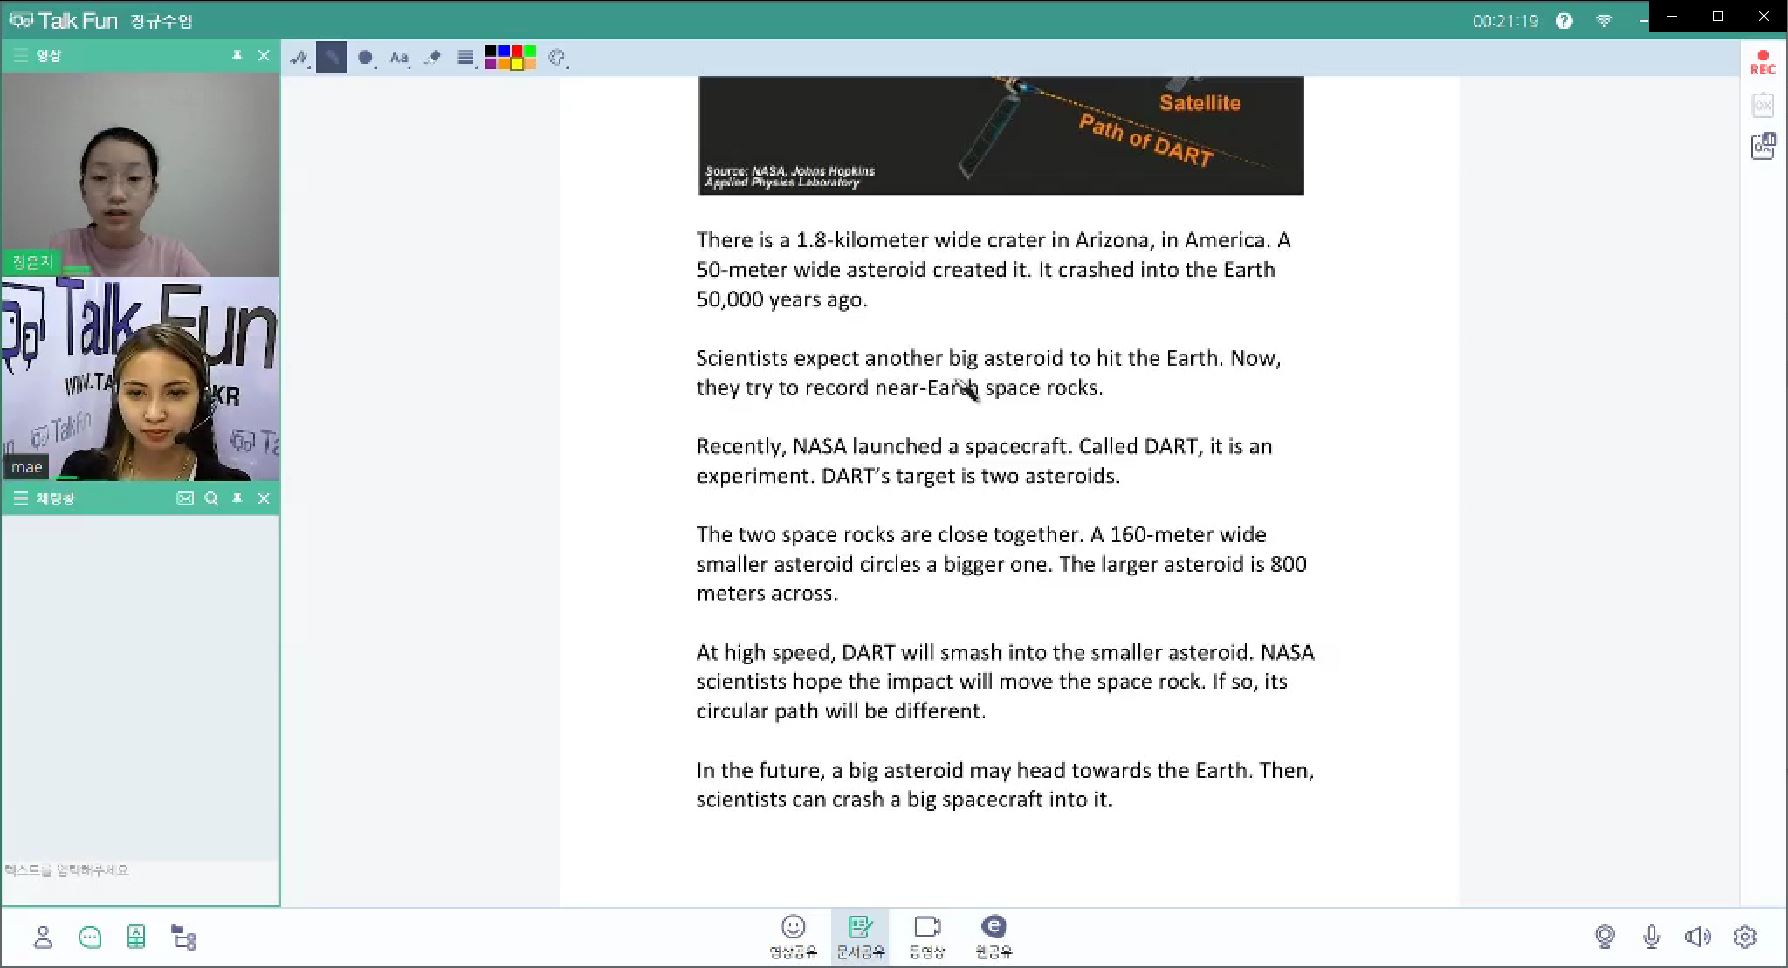Open the custom color palette picker
Image resolution: width=1788 pixels, height=968 pixels.
(x=558, y=58)
